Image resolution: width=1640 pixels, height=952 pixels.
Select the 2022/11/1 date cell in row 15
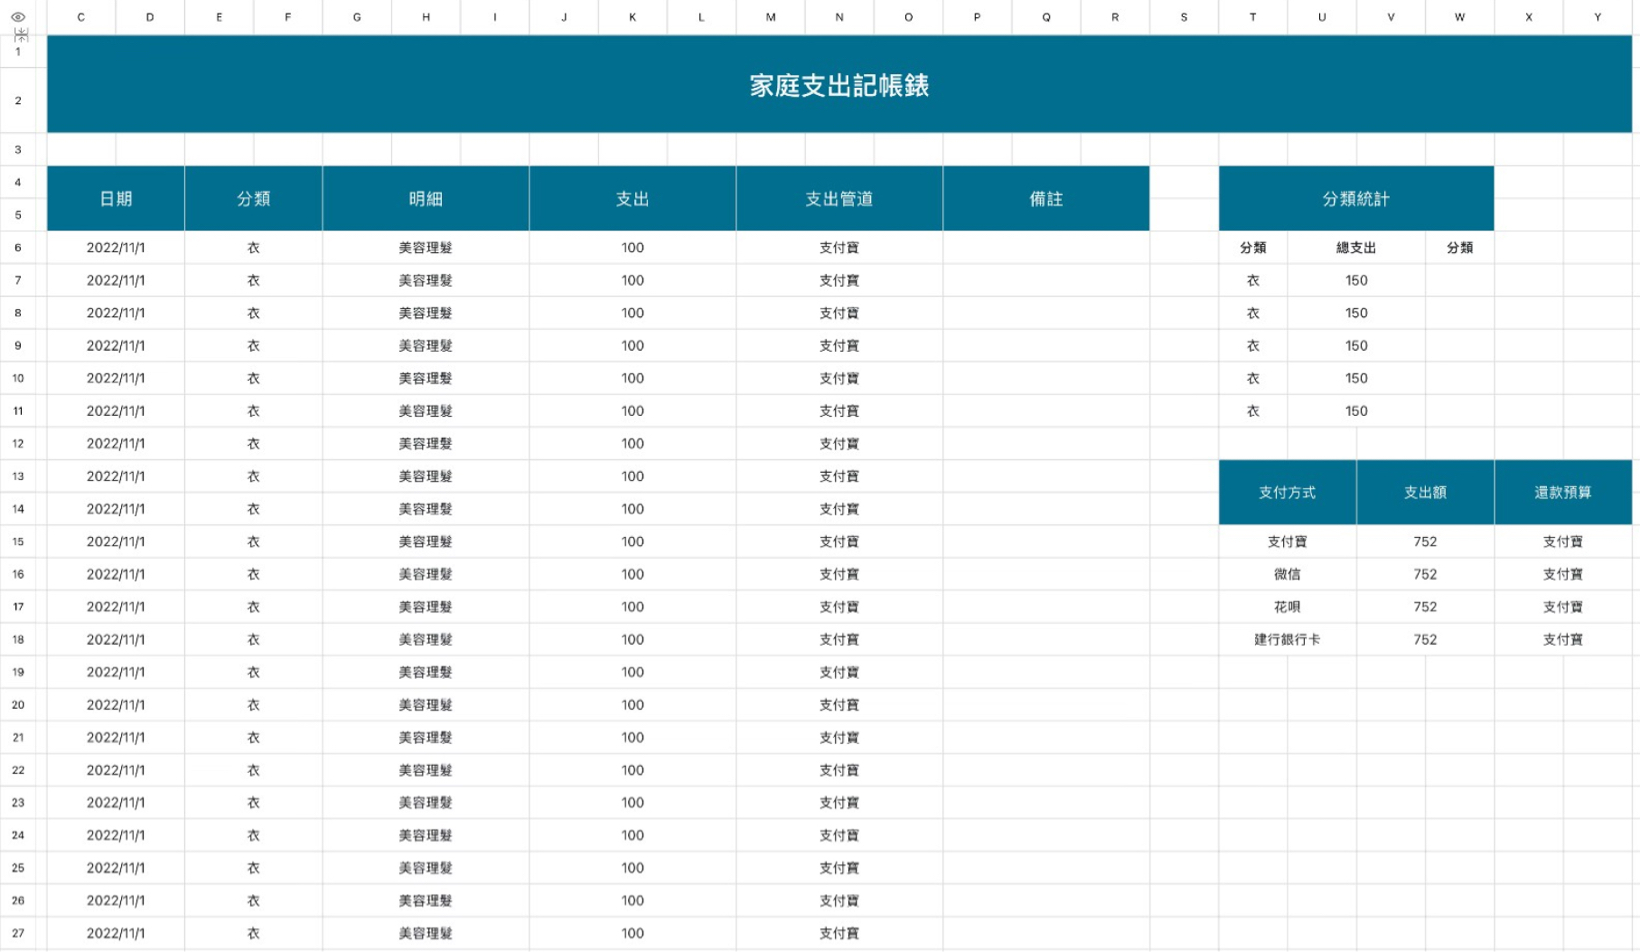[x=116, y=541]
